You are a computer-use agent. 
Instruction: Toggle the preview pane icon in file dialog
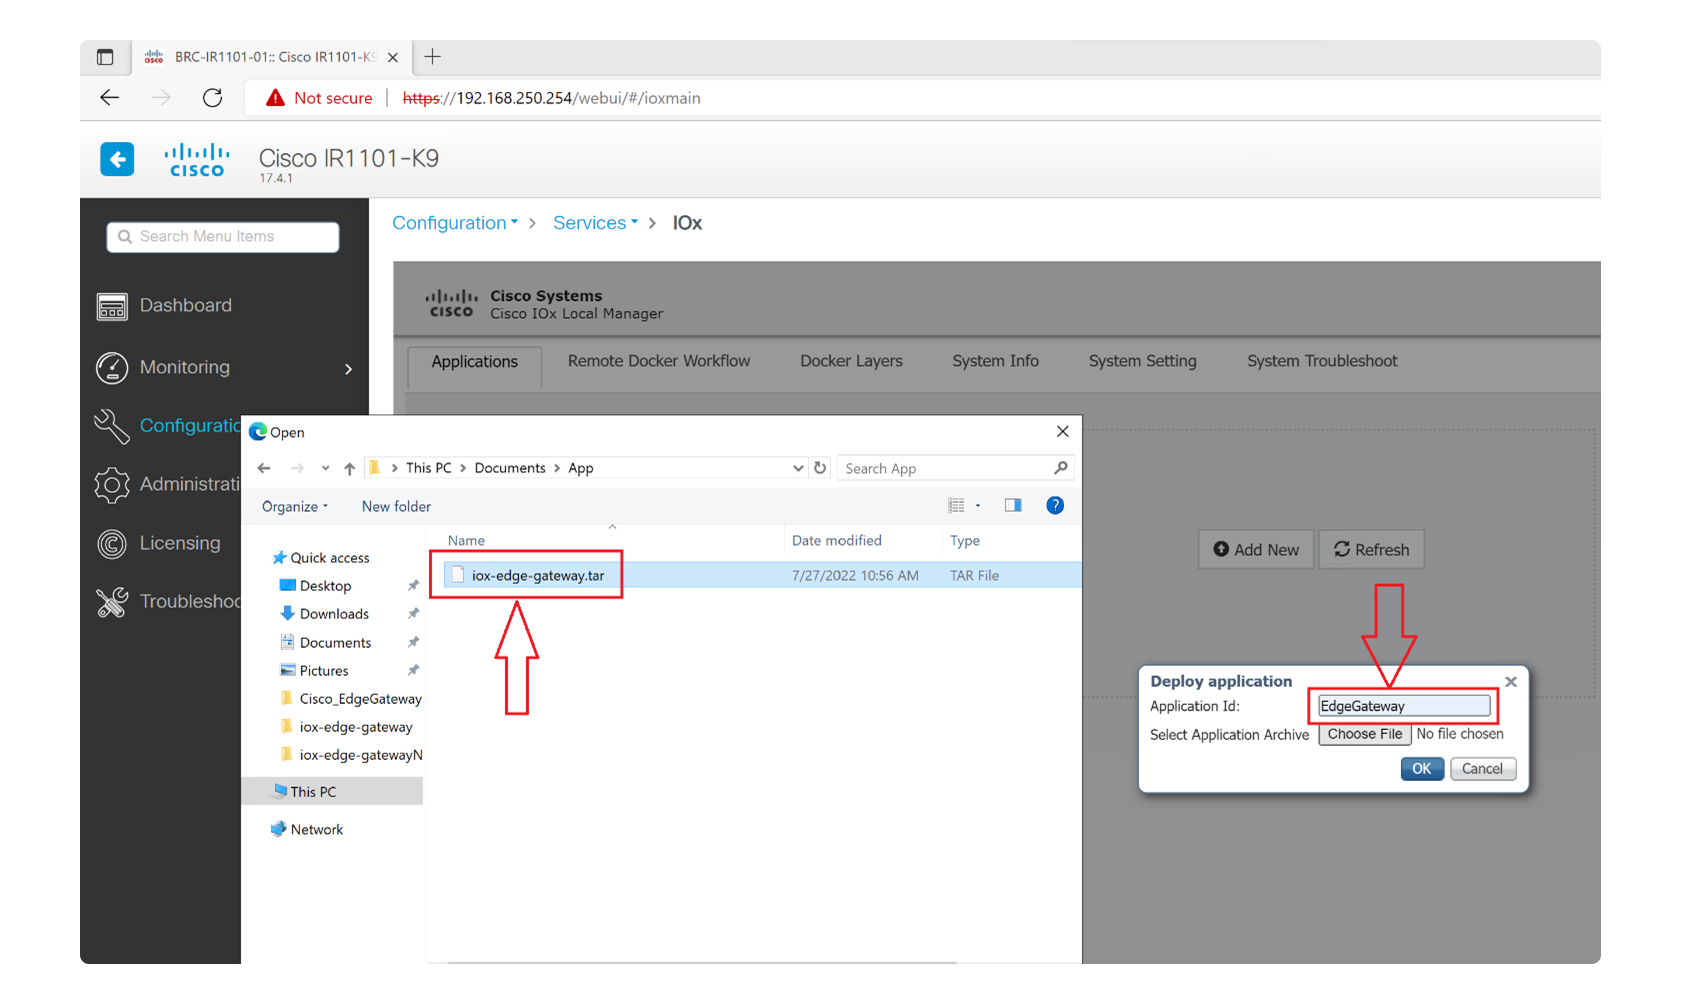tap(1012, 506)
